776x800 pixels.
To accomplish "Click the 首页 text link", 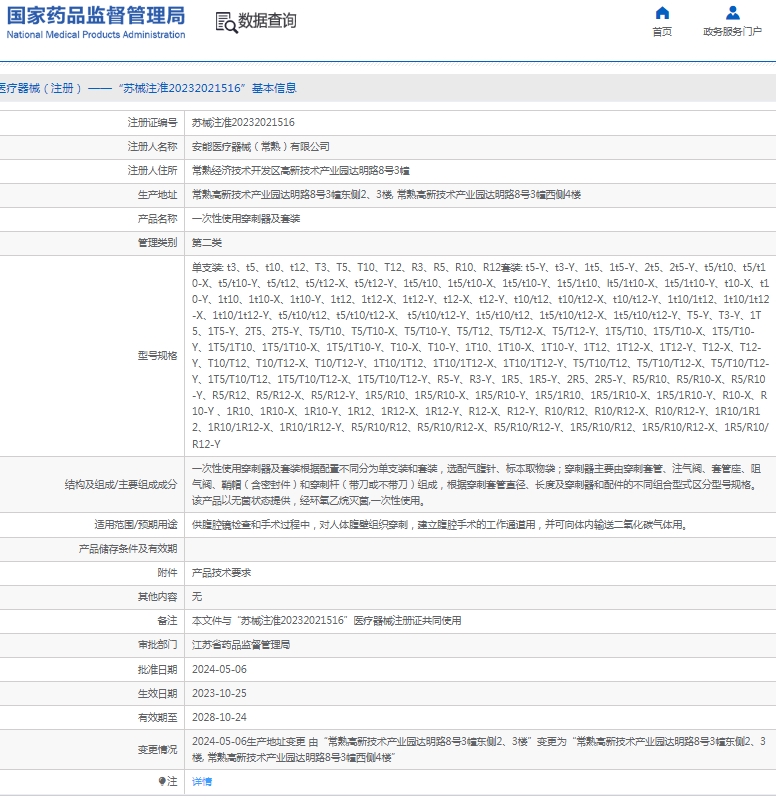I will point(662,32).
